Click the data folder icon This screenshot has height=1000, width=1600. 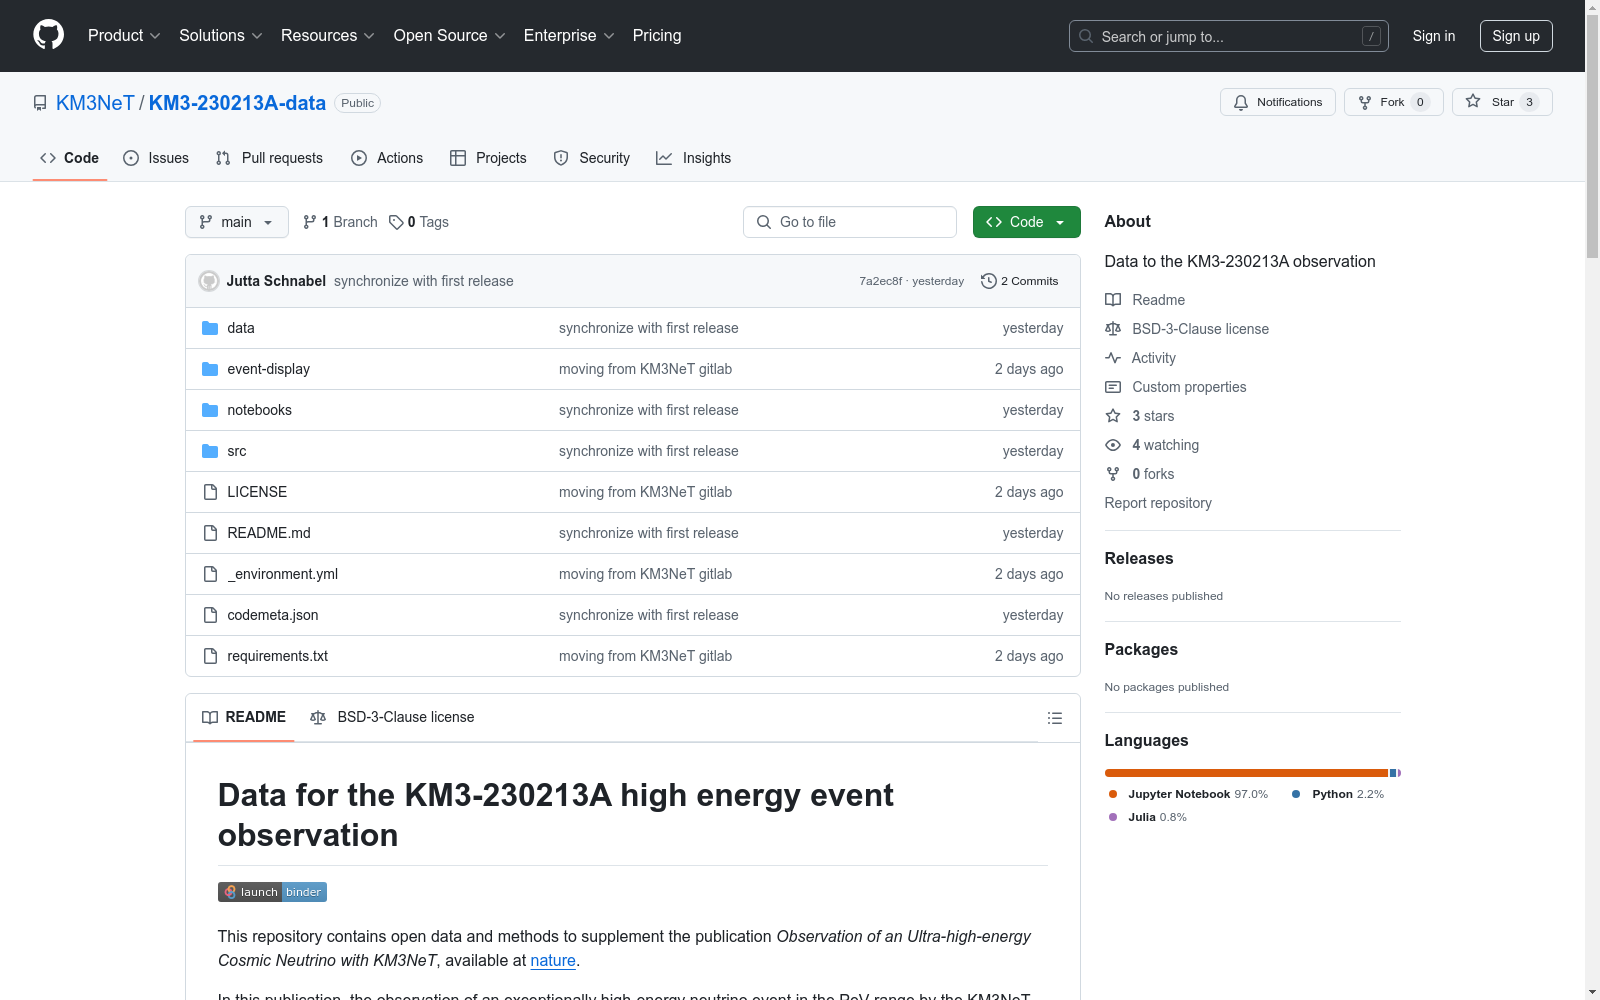coord(210,328)
